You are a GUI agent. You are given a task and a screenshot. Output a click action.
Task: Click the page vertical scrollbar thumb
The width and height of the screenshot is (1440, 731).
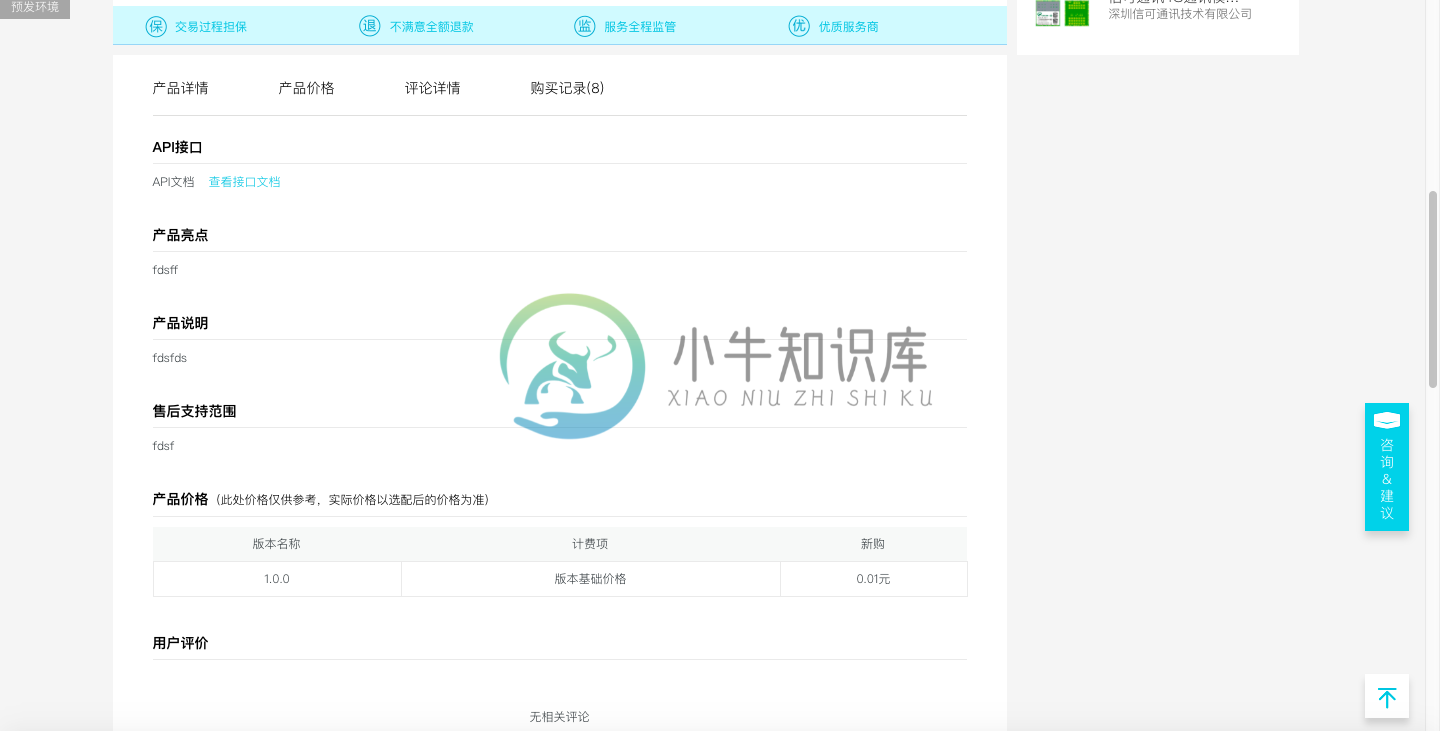(1433, 289)
